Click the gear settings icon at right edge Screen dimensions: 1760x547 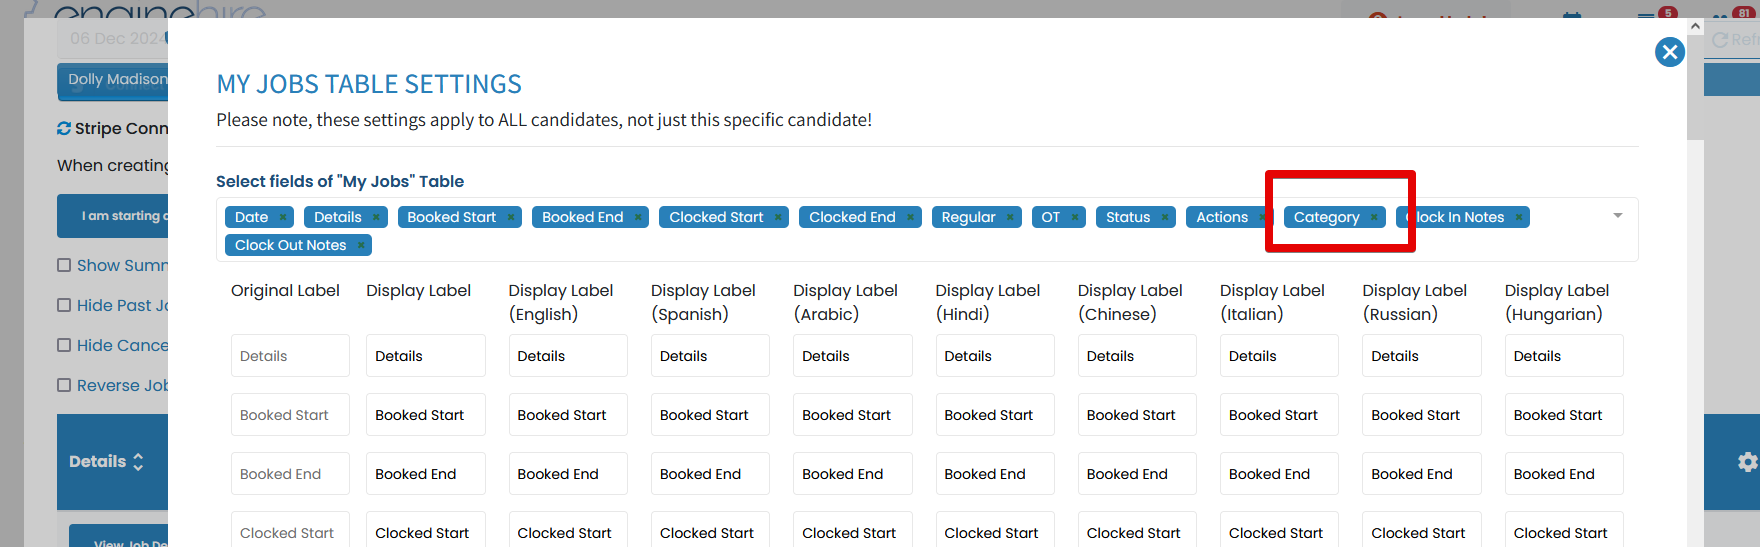point(1747,462)
